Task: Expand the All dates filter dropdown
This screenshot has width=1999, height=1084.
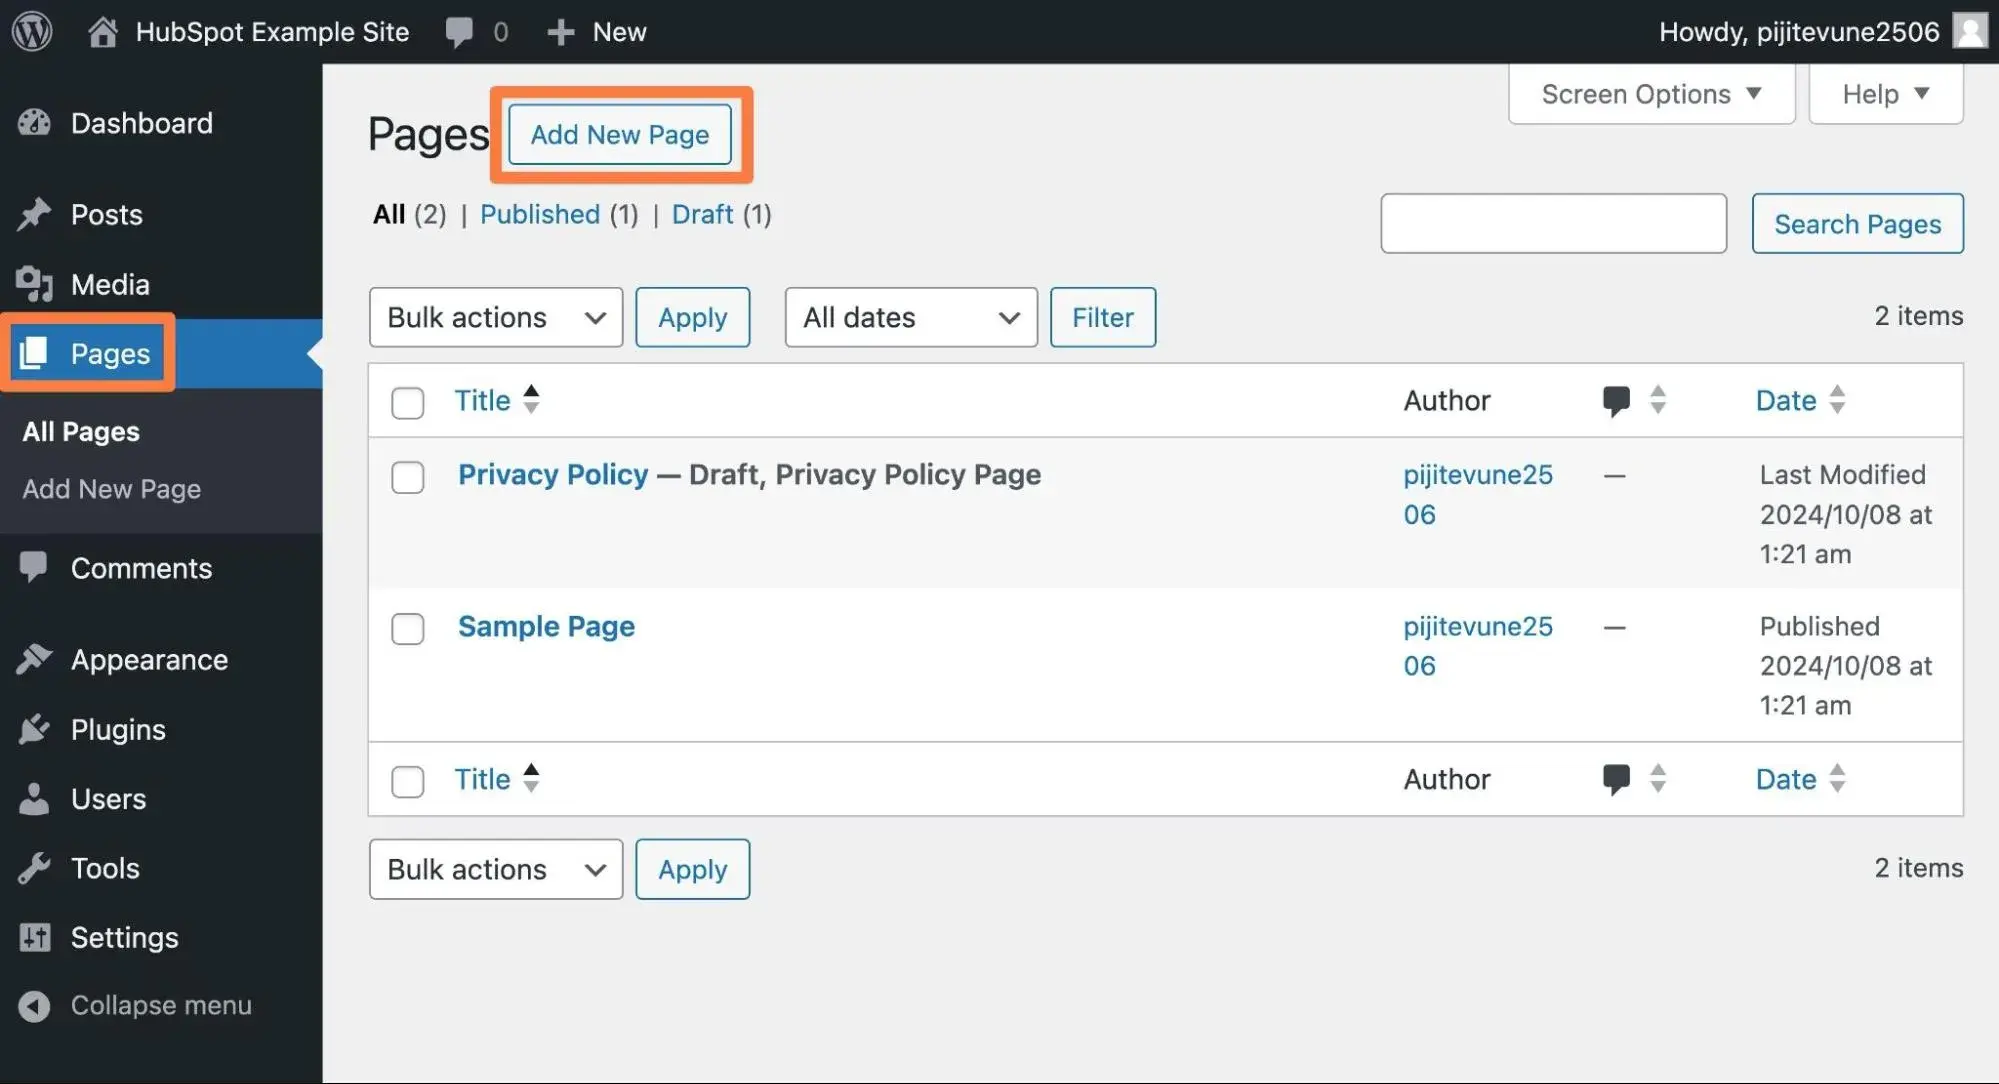Action: pos(909,315)
